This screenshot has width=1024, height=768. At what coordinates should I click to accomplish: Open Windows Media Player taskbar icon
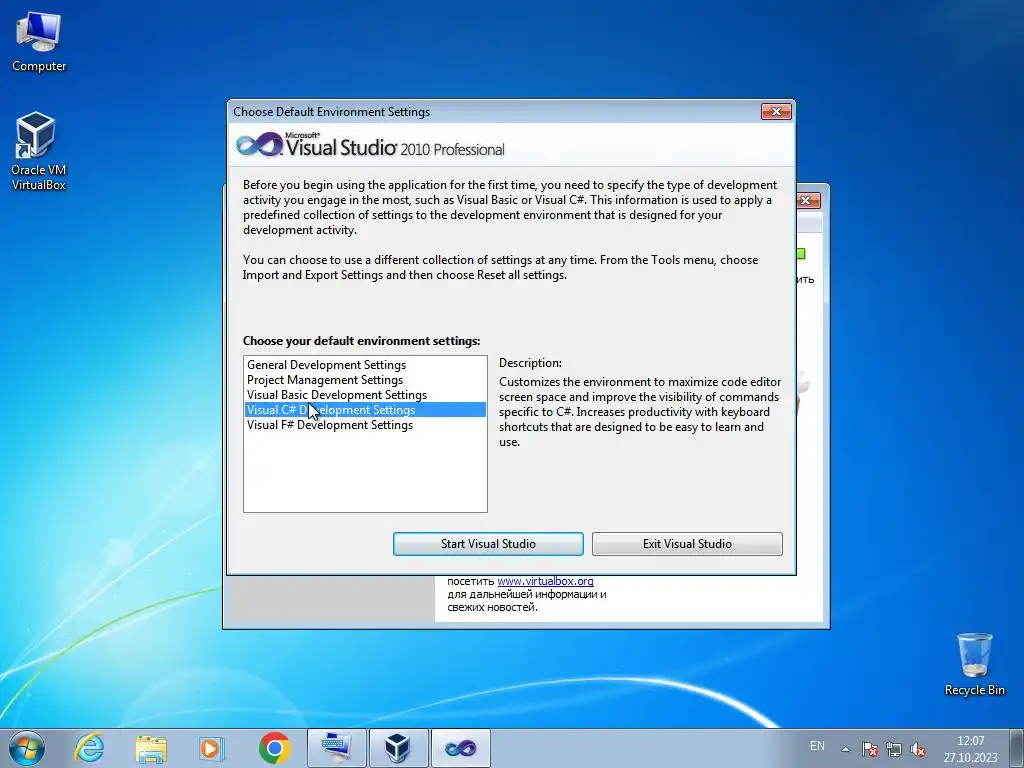click(212, 748)
